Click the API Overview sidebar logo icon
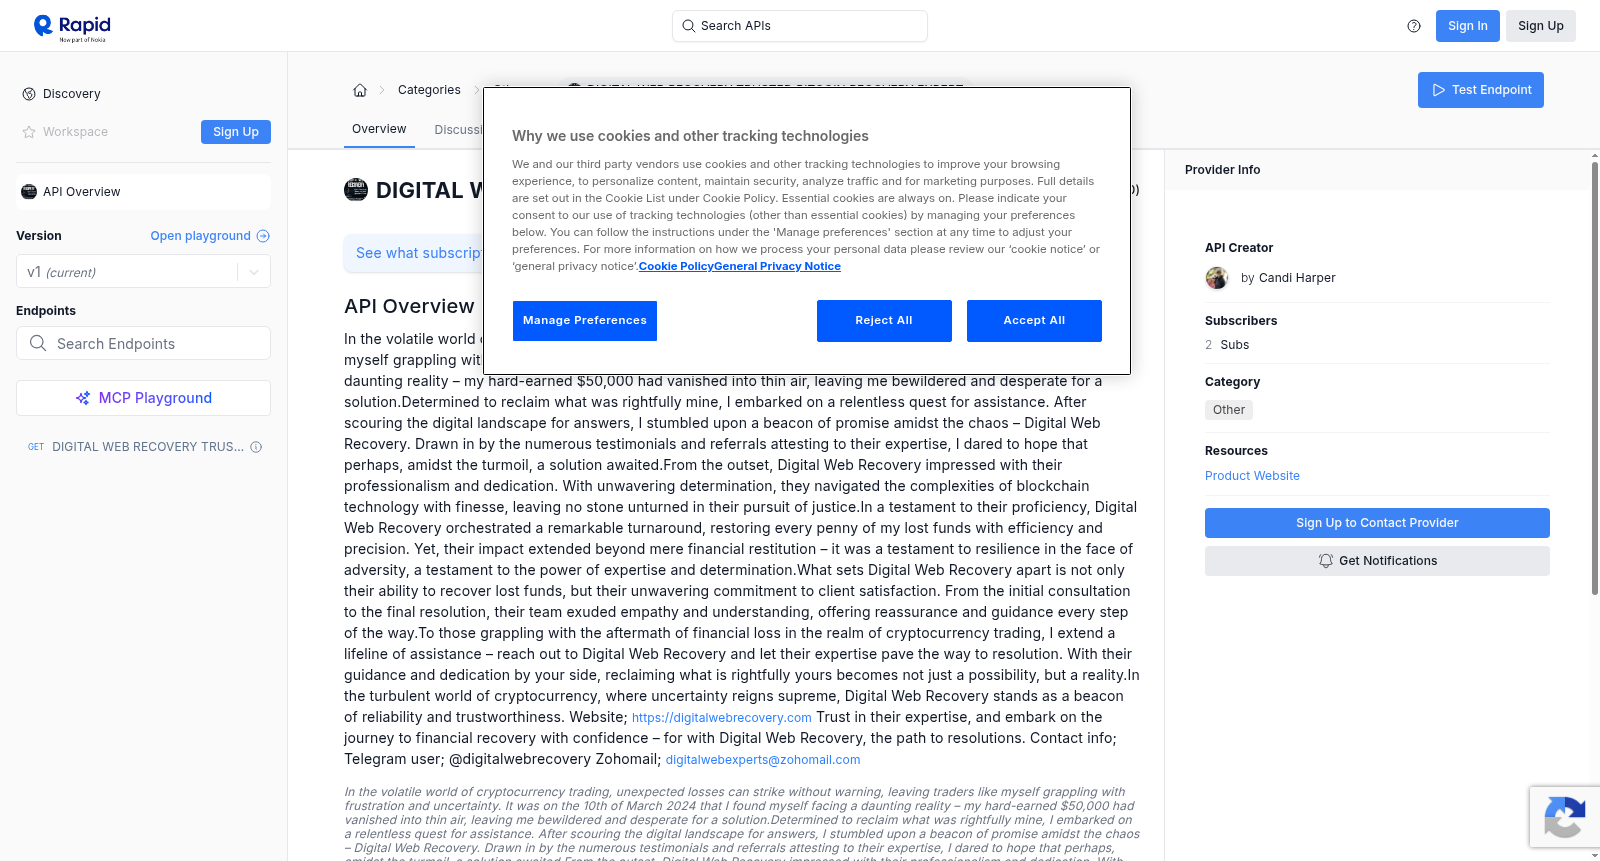 [x=29, y=192]
